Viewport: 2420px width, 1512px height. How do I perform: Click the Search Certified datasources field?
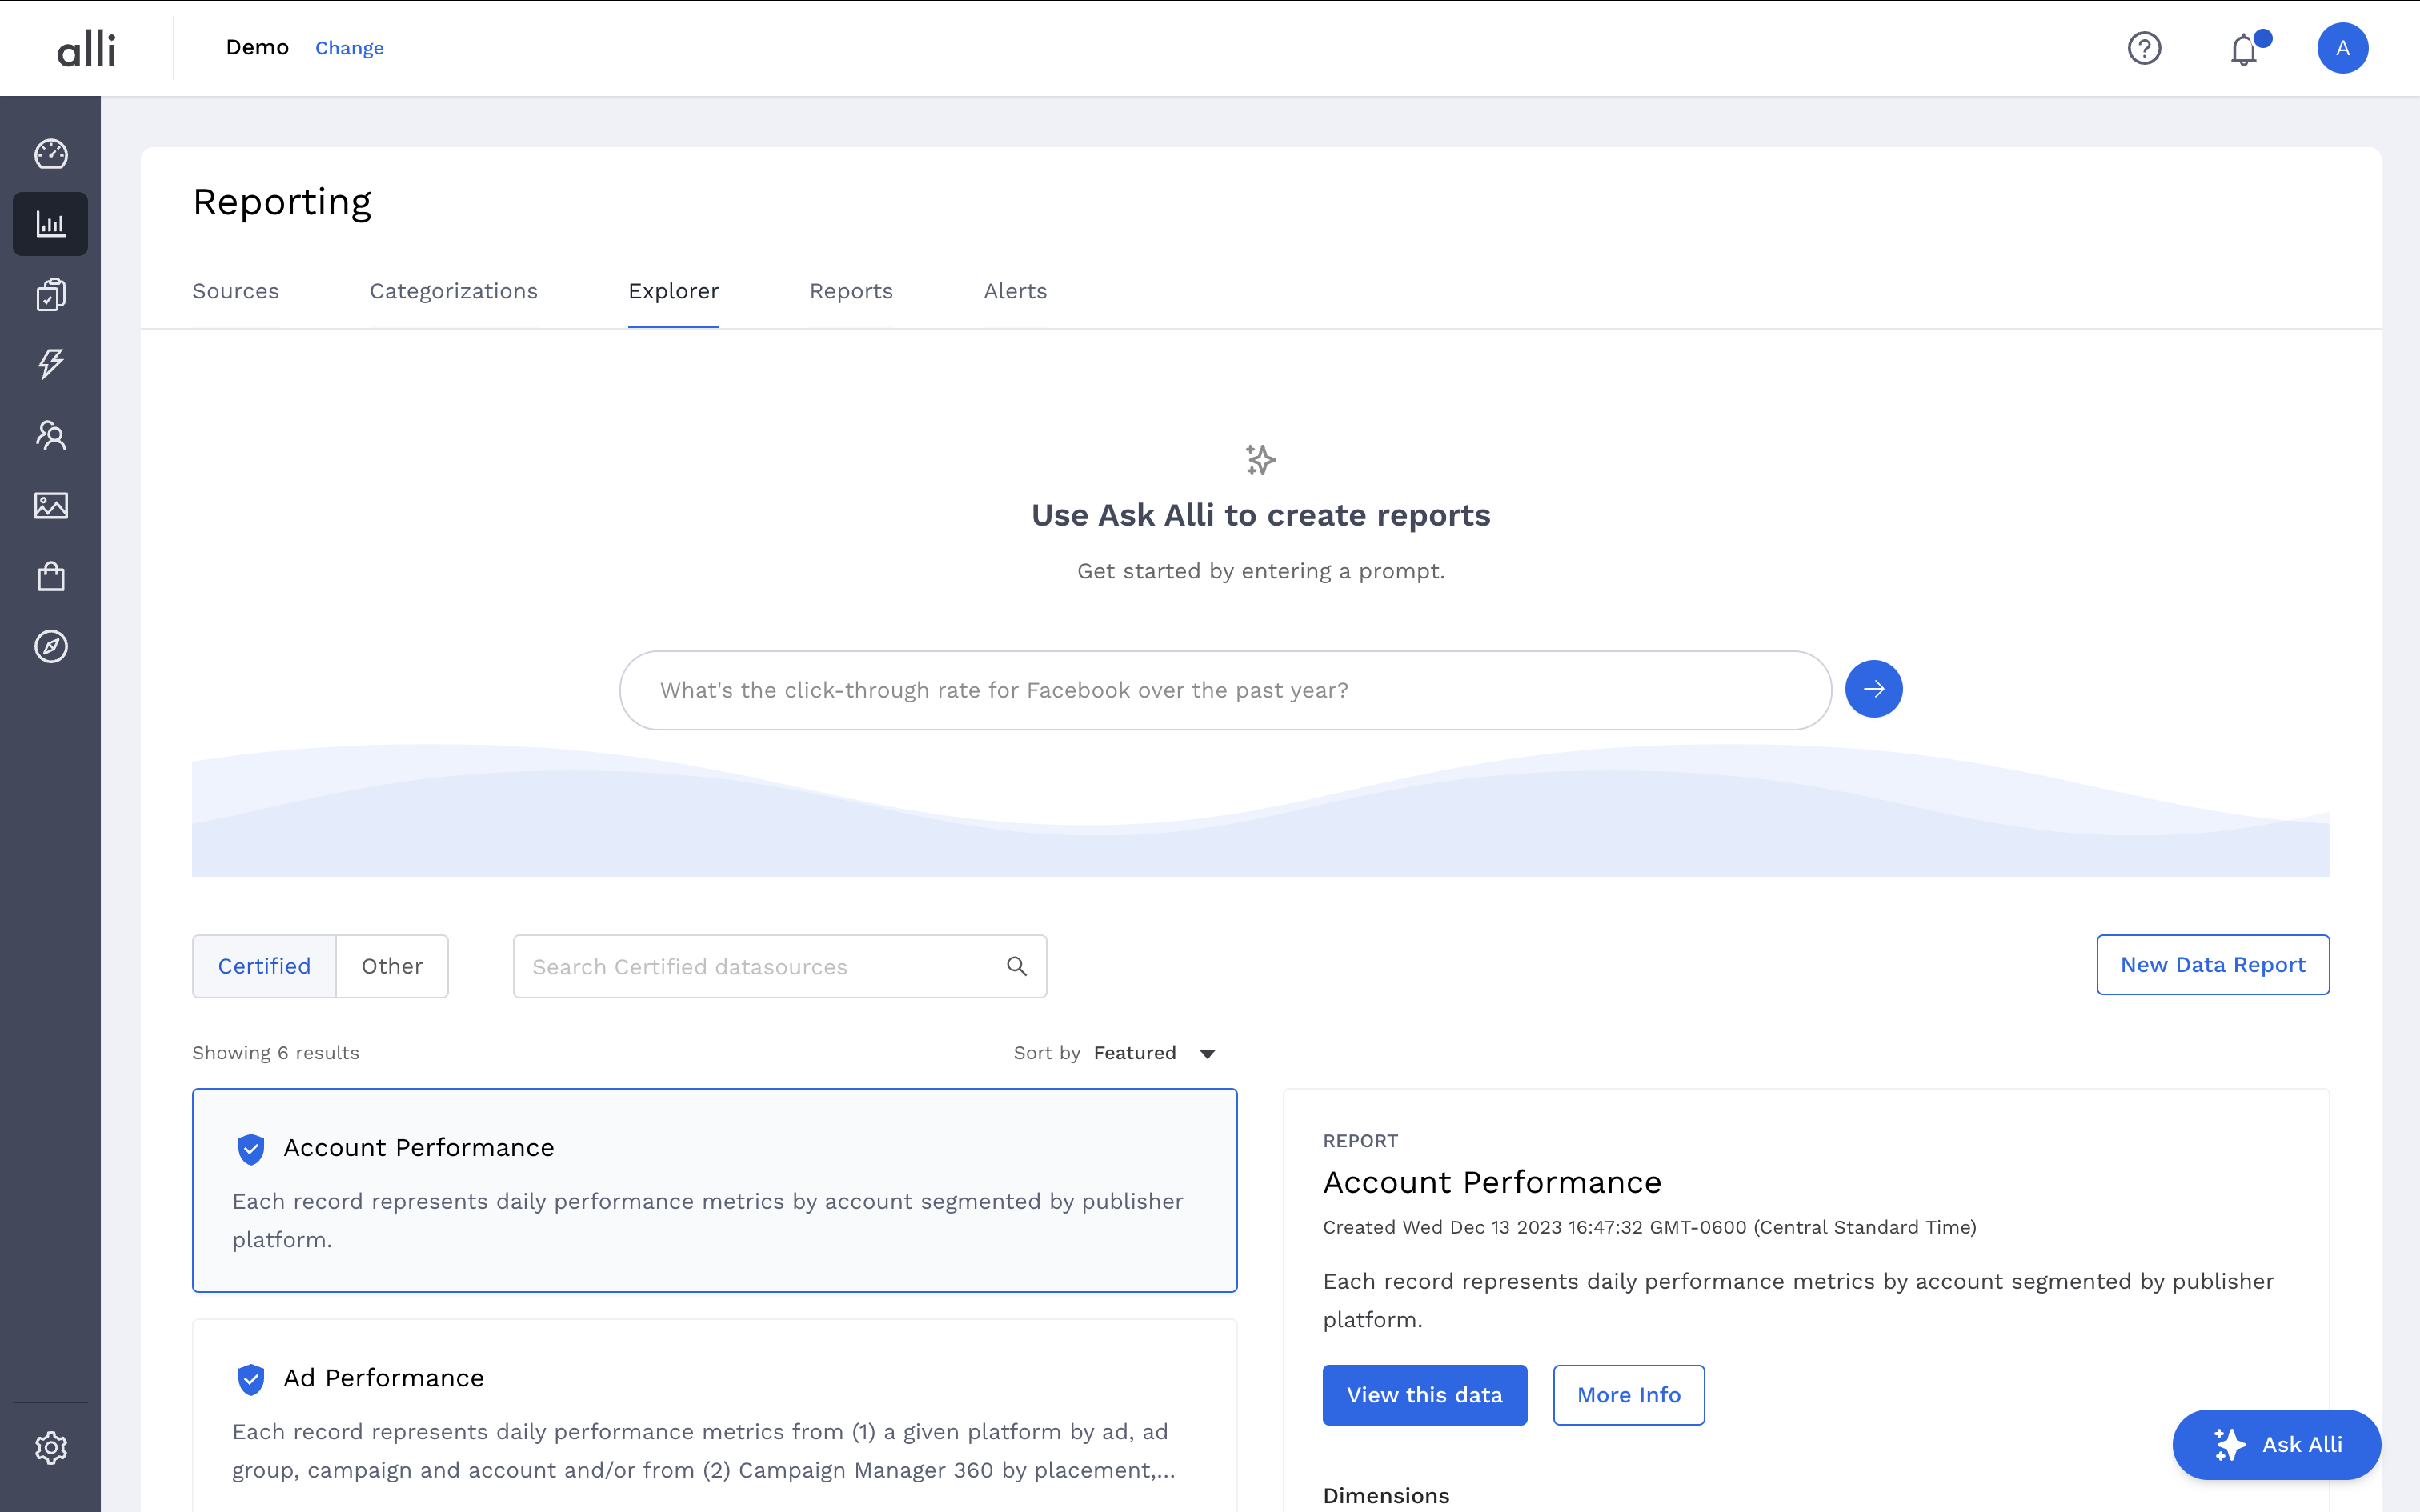coord(760,967)
